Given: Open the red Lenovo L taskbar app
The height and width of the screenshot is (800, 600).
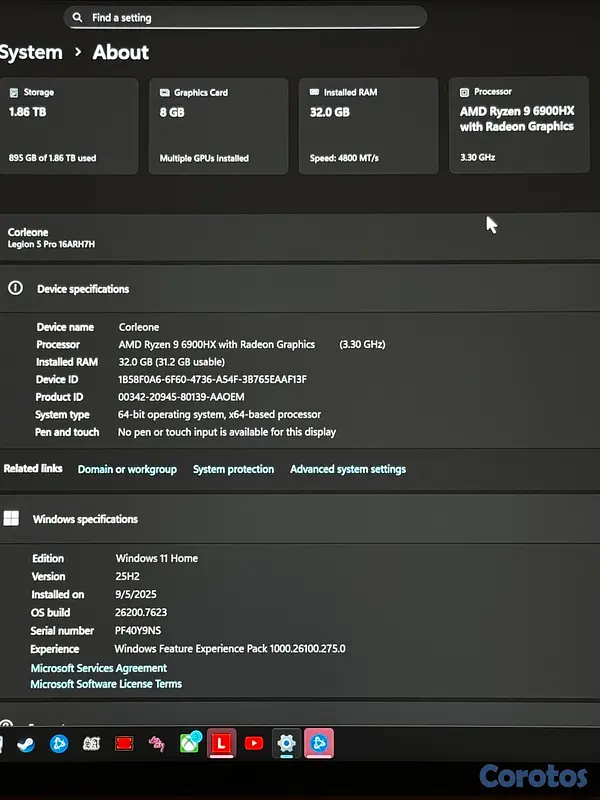Looking at the screenshot, I should coord(221,743).
